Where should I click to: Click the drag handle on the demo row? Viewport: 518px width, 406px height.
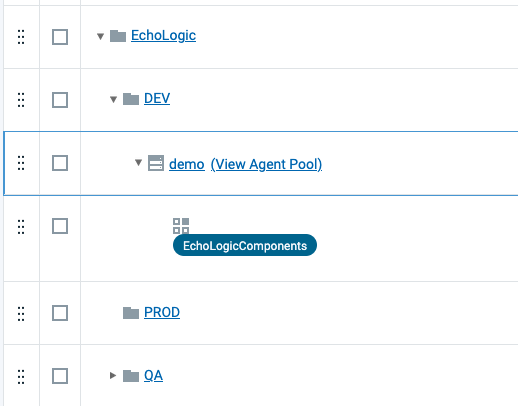tap(21, 163)
